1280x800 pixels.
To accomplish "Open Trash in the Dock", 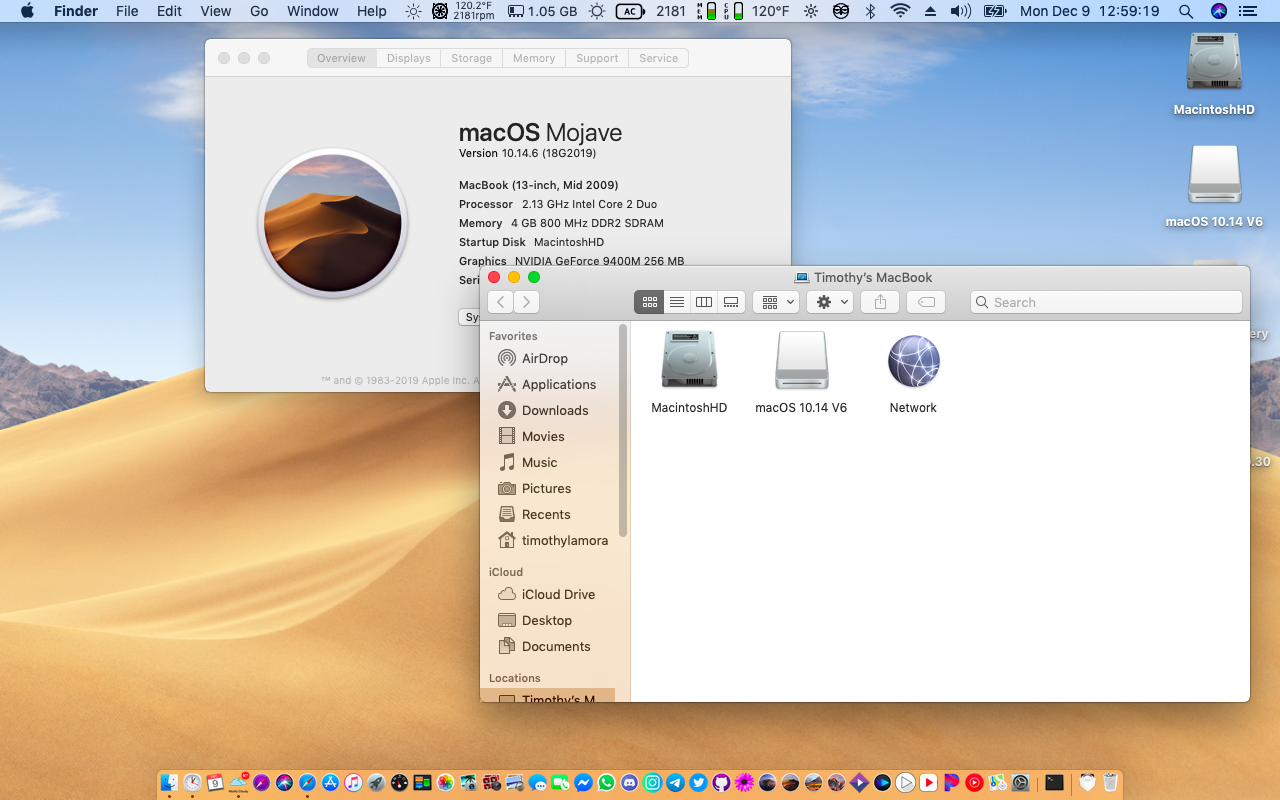I will click(x=1109, y=783).
